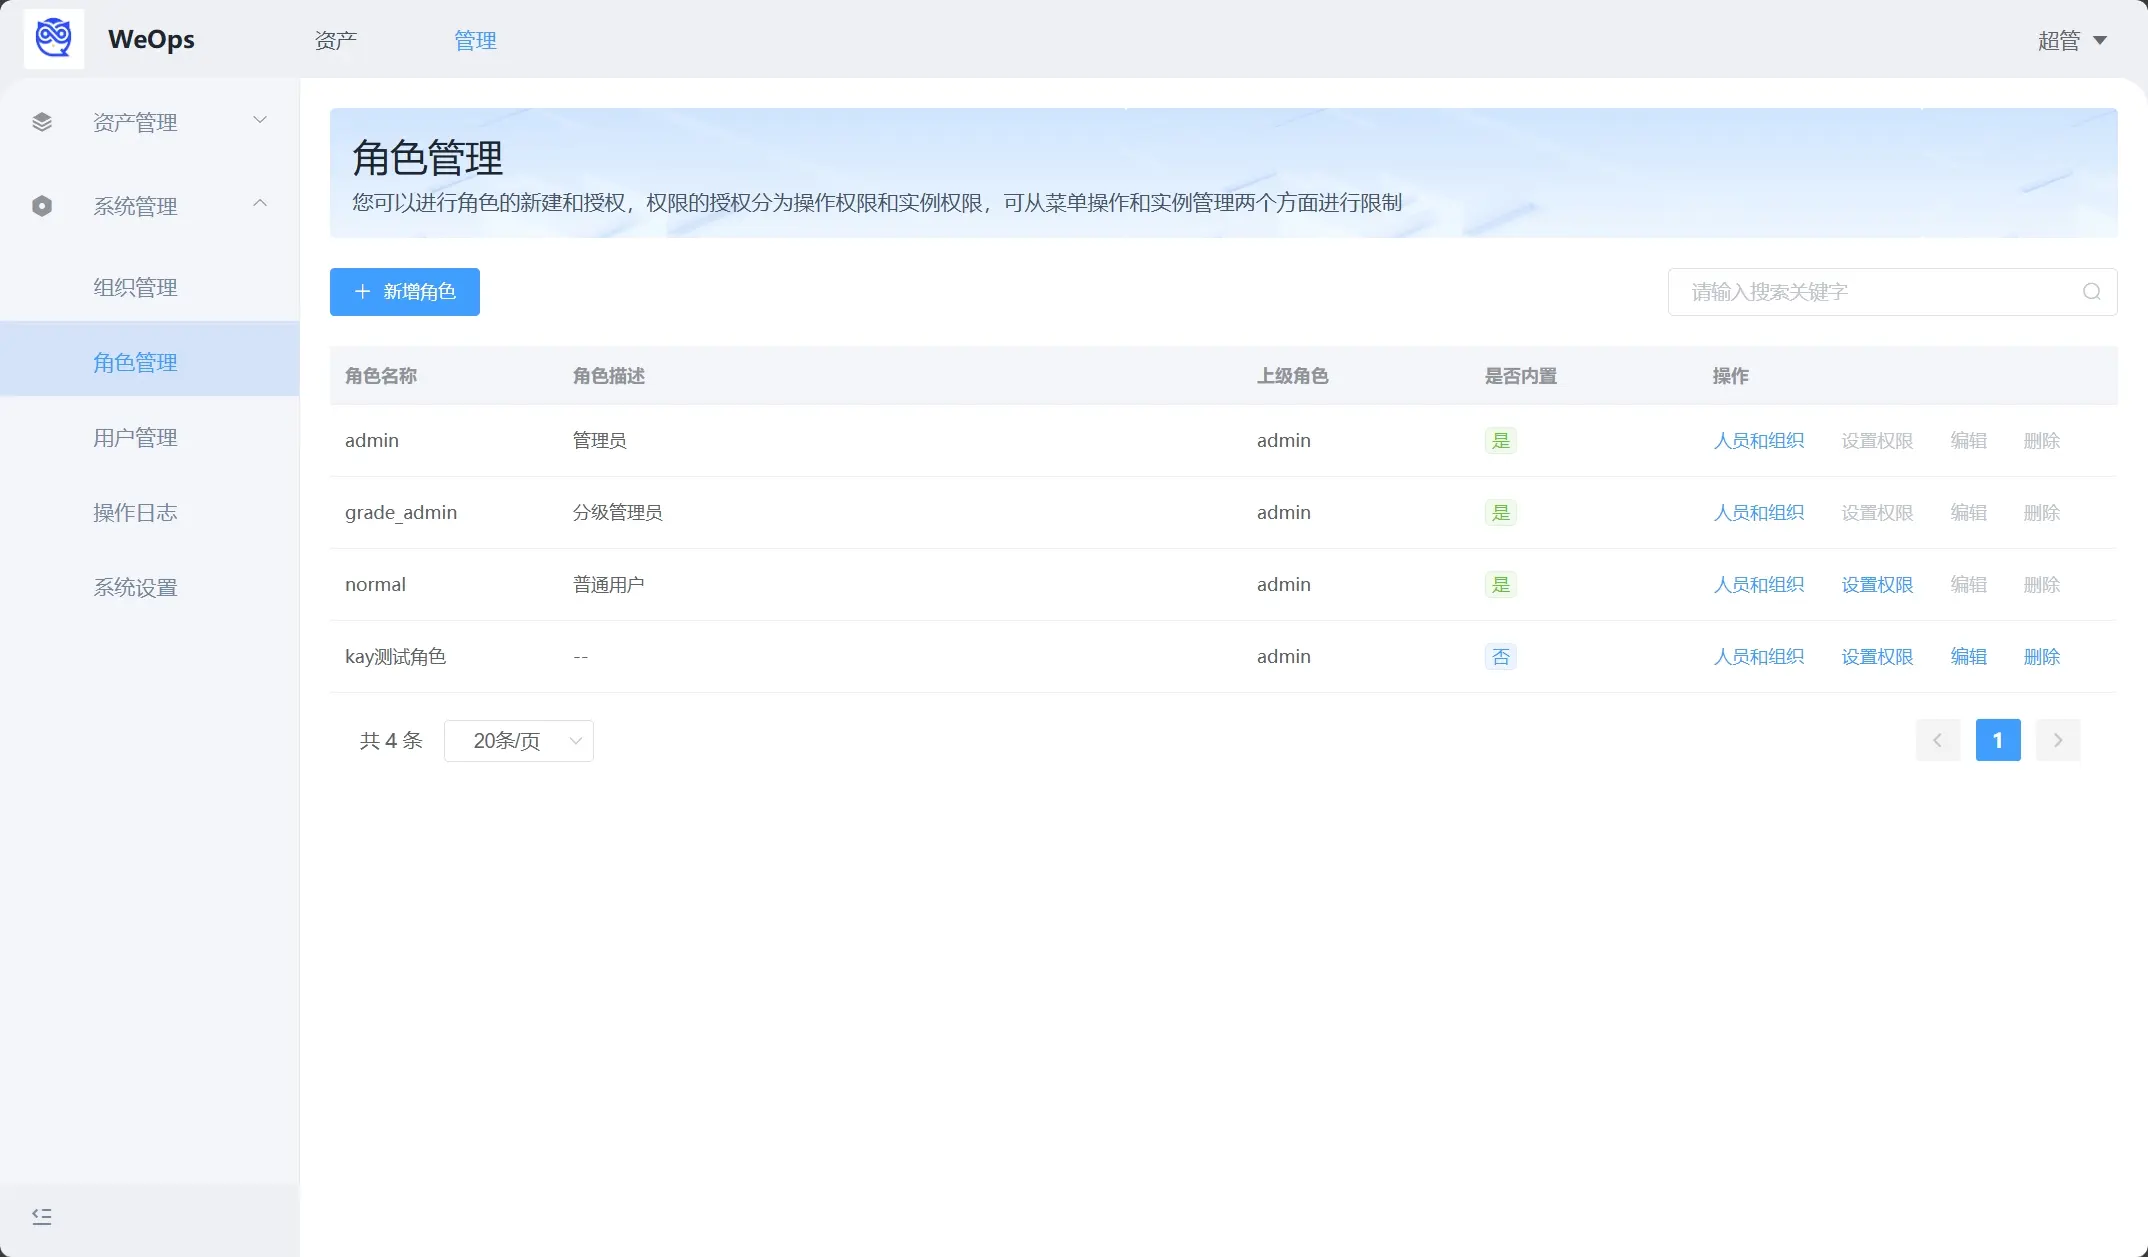The height and width of the screenshot is (1257, 2148).
Task: Go to next page arrow
Action: pos(2058,740)
